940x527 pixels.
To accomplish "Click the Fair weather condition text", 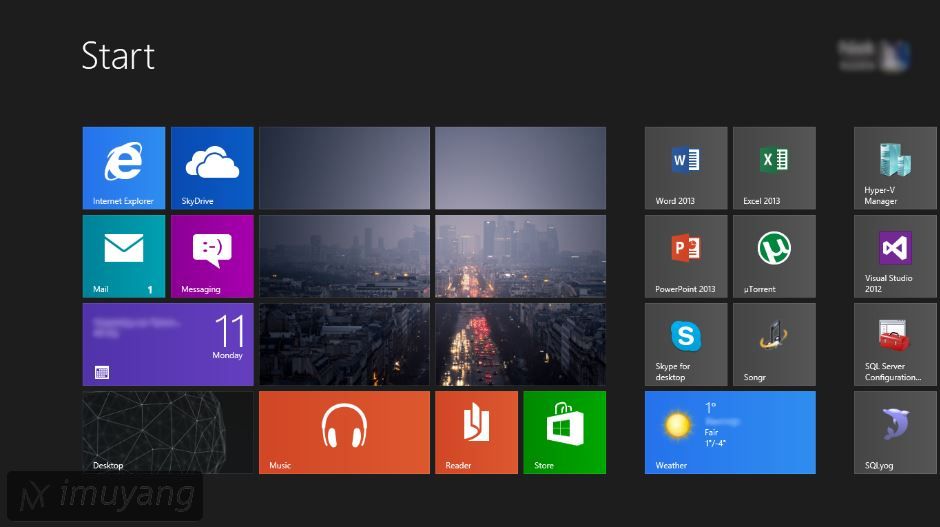I will click(711, 432).
